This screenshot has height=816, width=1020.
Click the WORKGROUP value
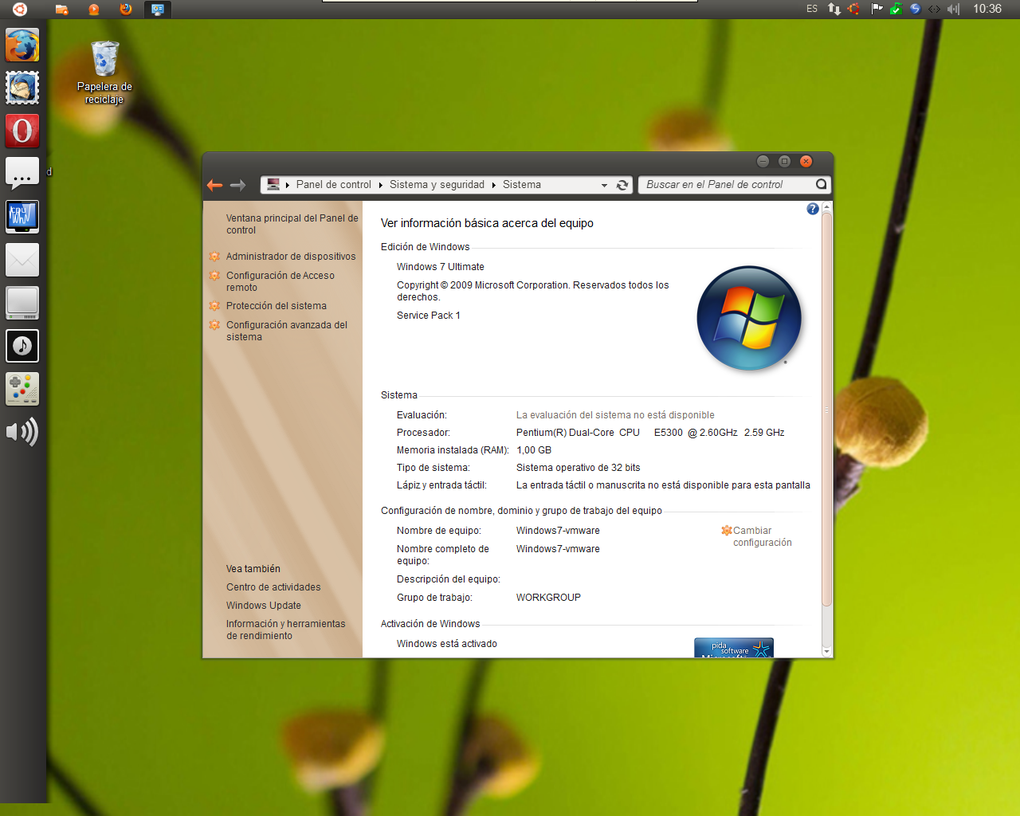548,597
